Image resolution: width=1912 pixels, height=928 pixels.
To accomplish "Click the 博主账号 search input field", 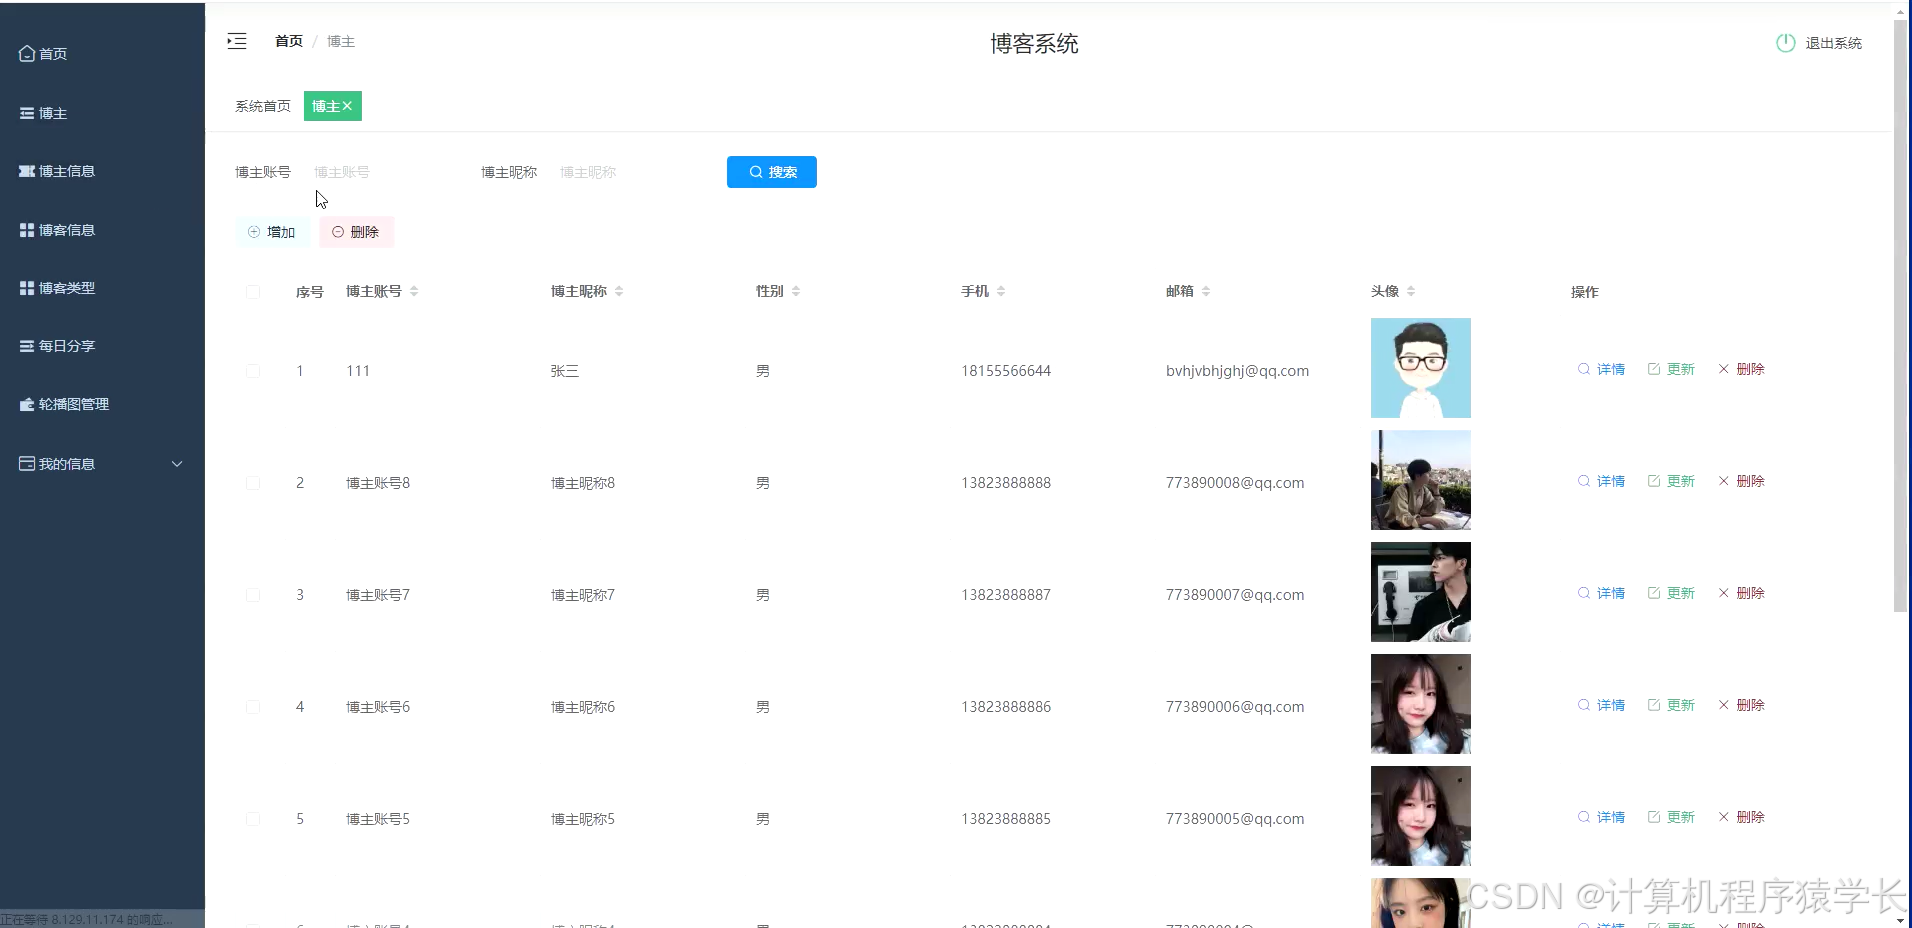I will point(384,172).
